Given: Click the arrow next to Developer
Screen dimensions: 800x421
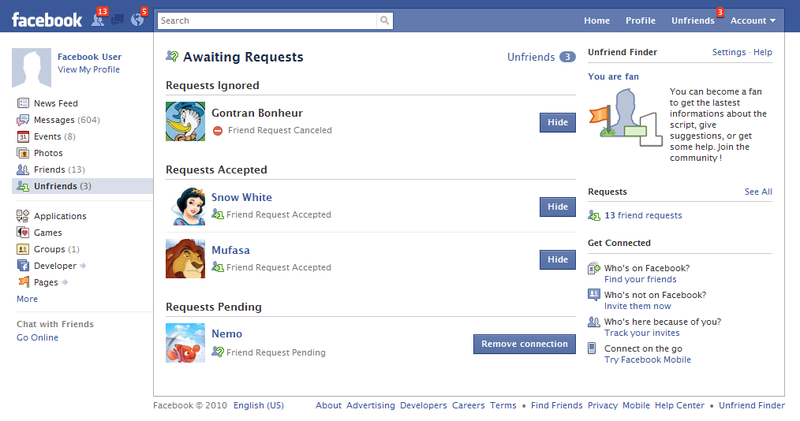Looking at the screenshot, I should (x=83, y=266).
